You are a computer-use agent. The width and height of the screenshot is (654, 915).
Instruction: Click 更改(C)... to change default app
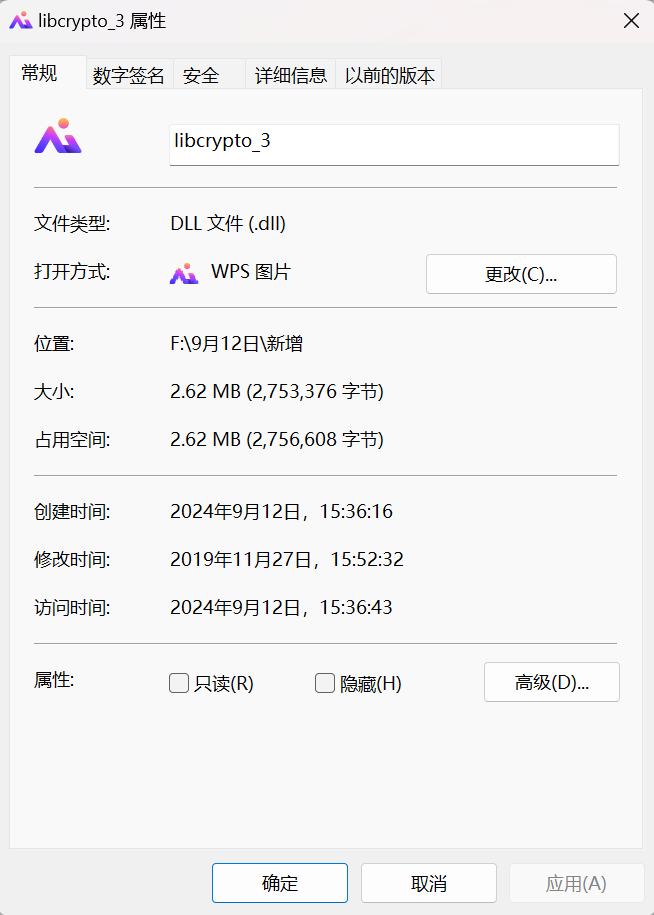click(x=521, y=273)
